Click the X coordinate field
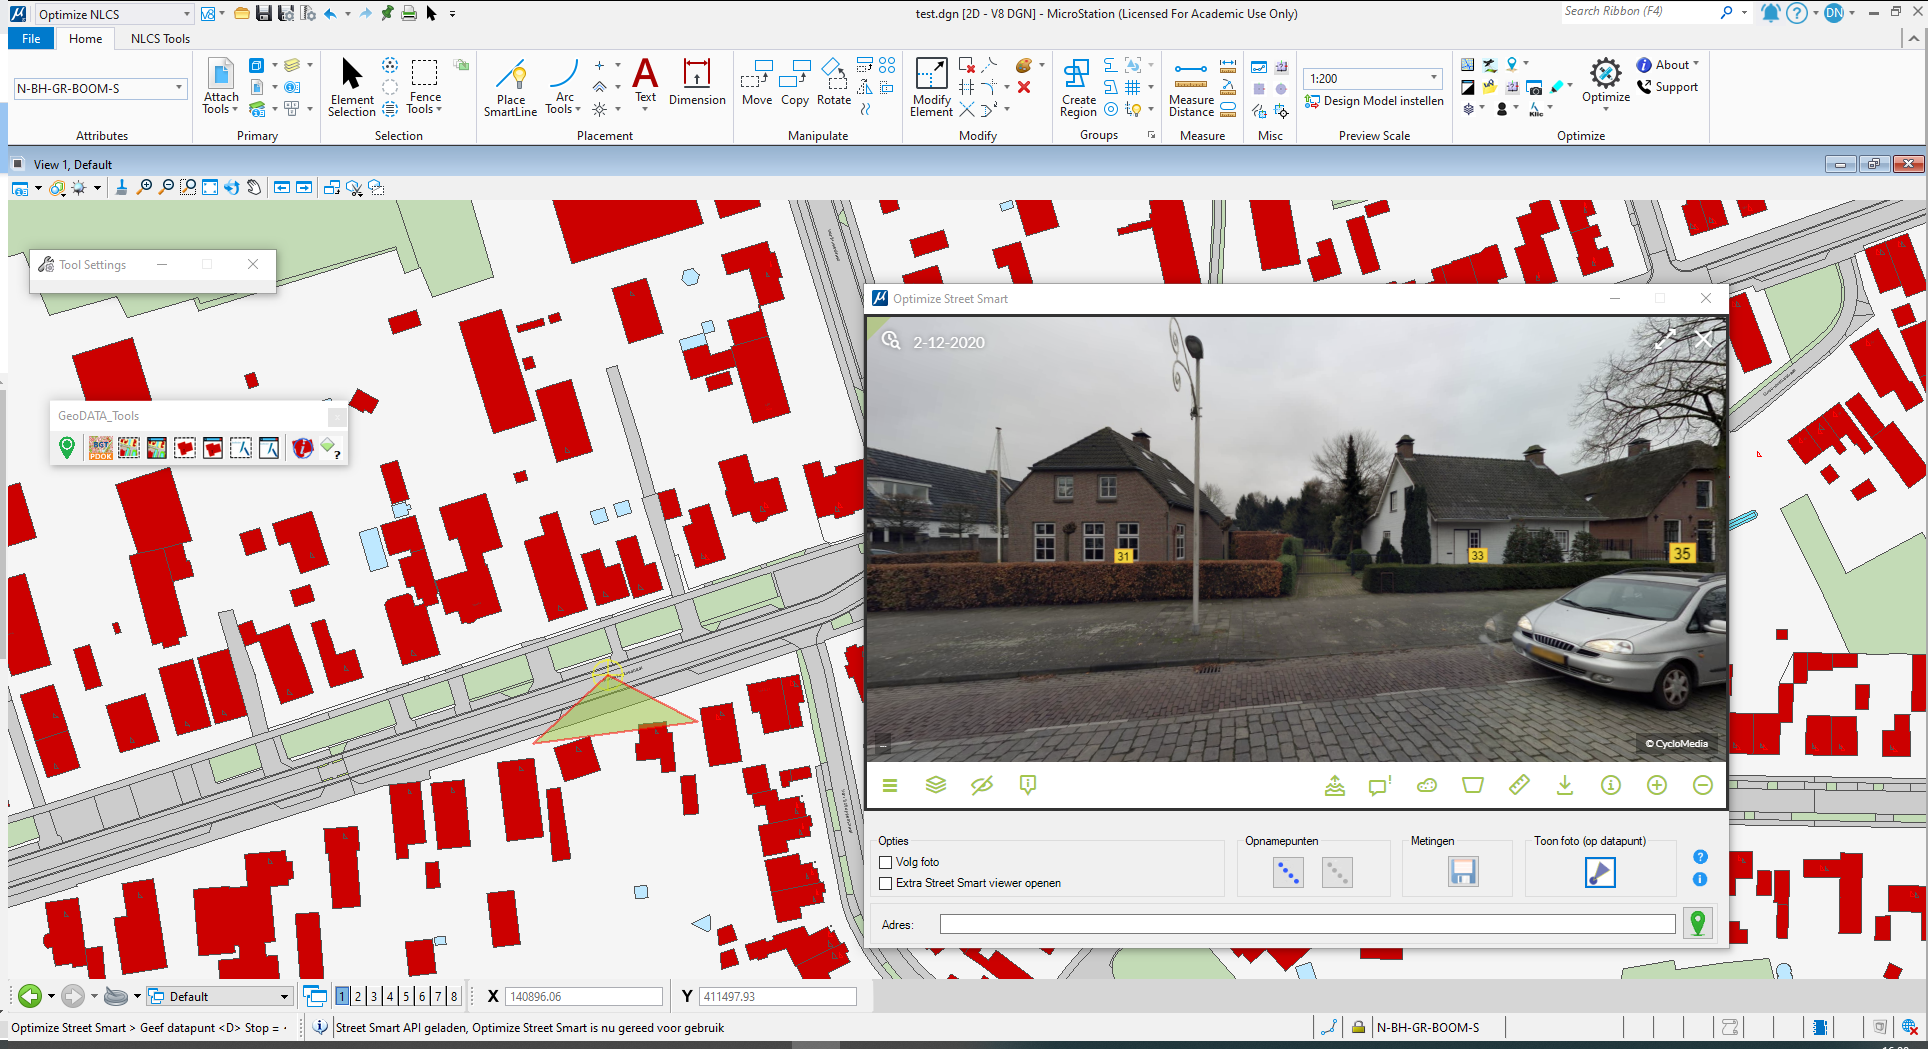 (585, 996)
